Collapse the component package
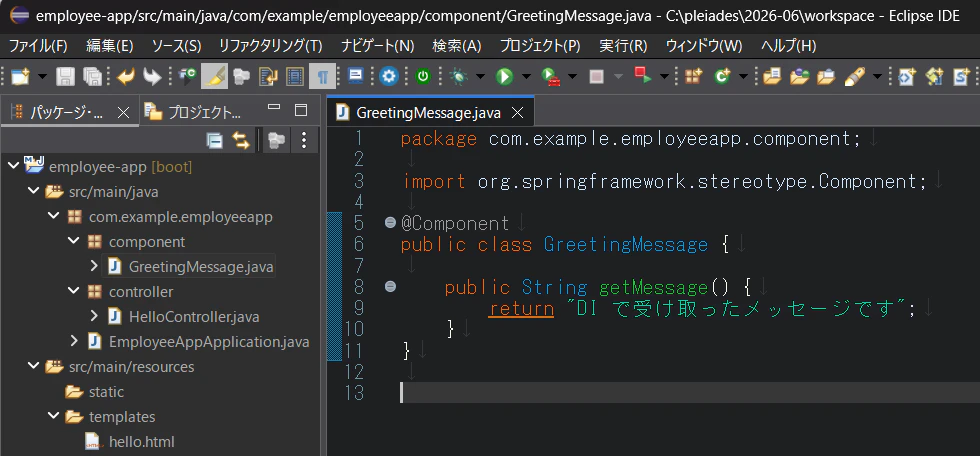This screenshot has width=980, height=456. point(74,242)
